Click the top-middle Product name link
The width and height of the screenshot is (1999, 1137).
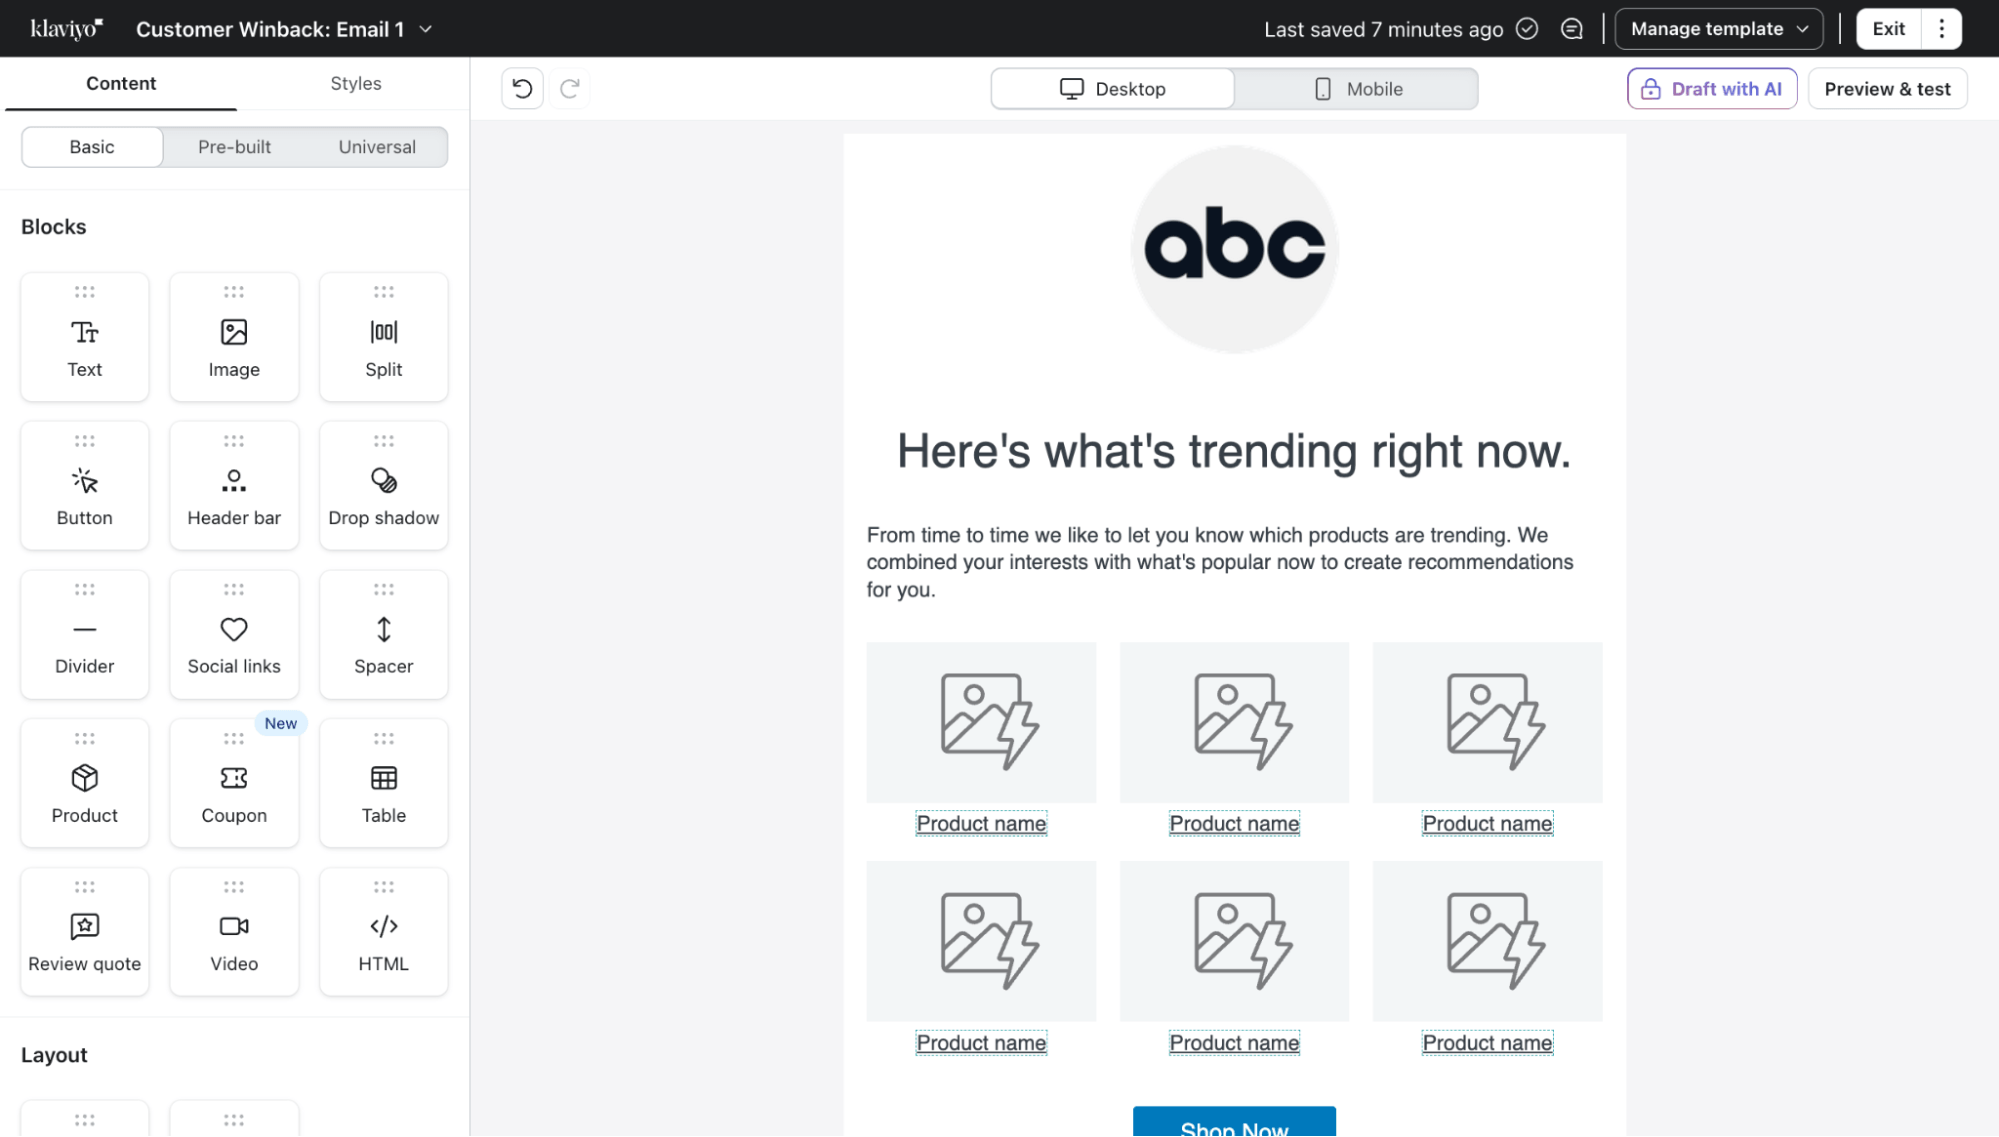[1234, 824]
